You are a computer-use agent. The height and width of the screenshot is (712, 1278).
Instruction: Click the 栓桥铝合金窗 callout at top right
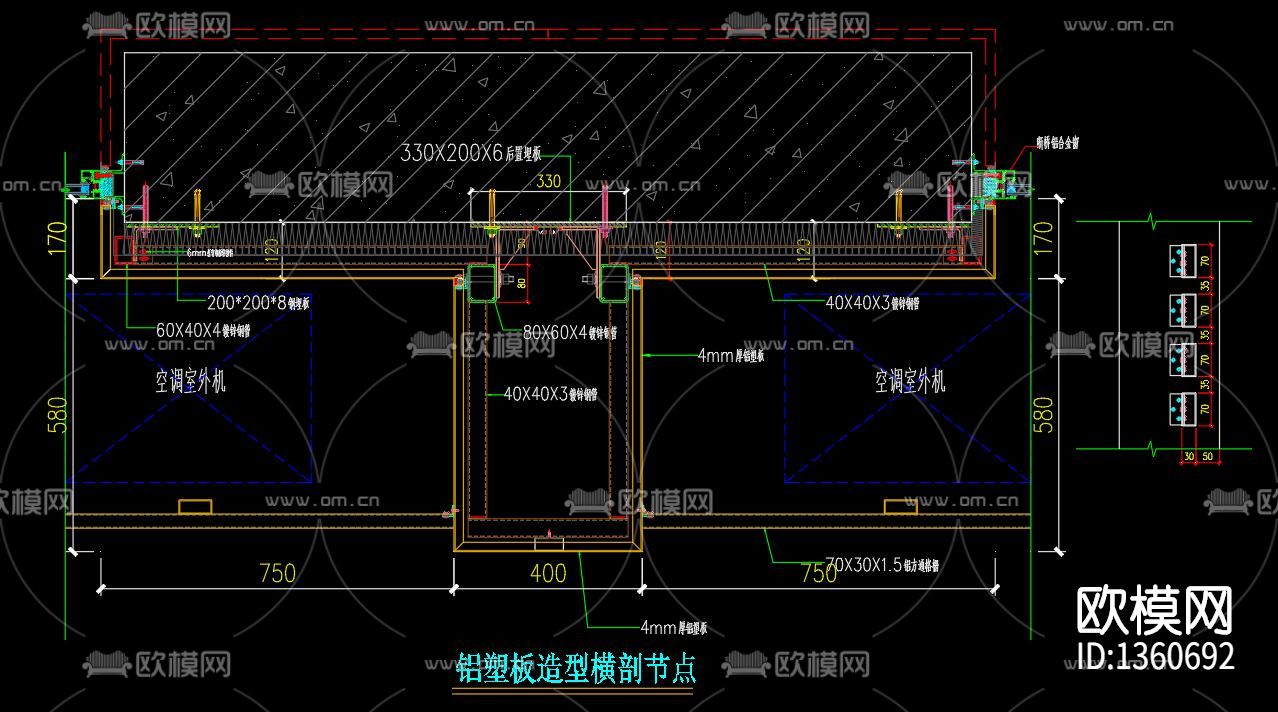click(x=1055, y=140)
